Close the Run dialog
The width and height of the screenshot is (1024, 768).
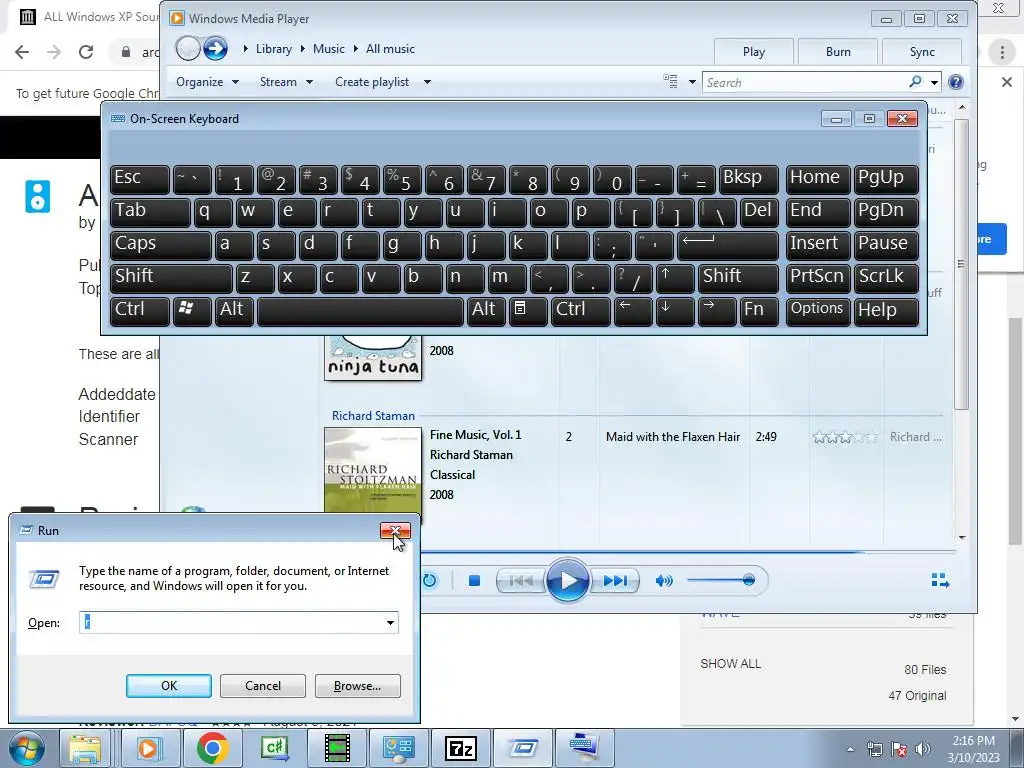pyautogui.click(x=395, y=530)
